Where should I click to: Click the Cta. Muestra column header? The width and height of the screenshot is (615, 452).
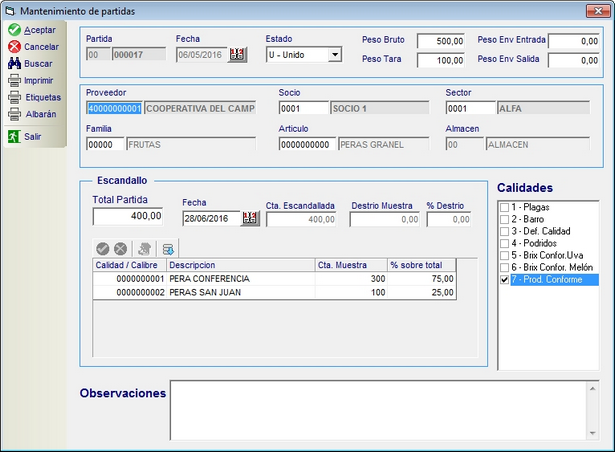(351, 265)
